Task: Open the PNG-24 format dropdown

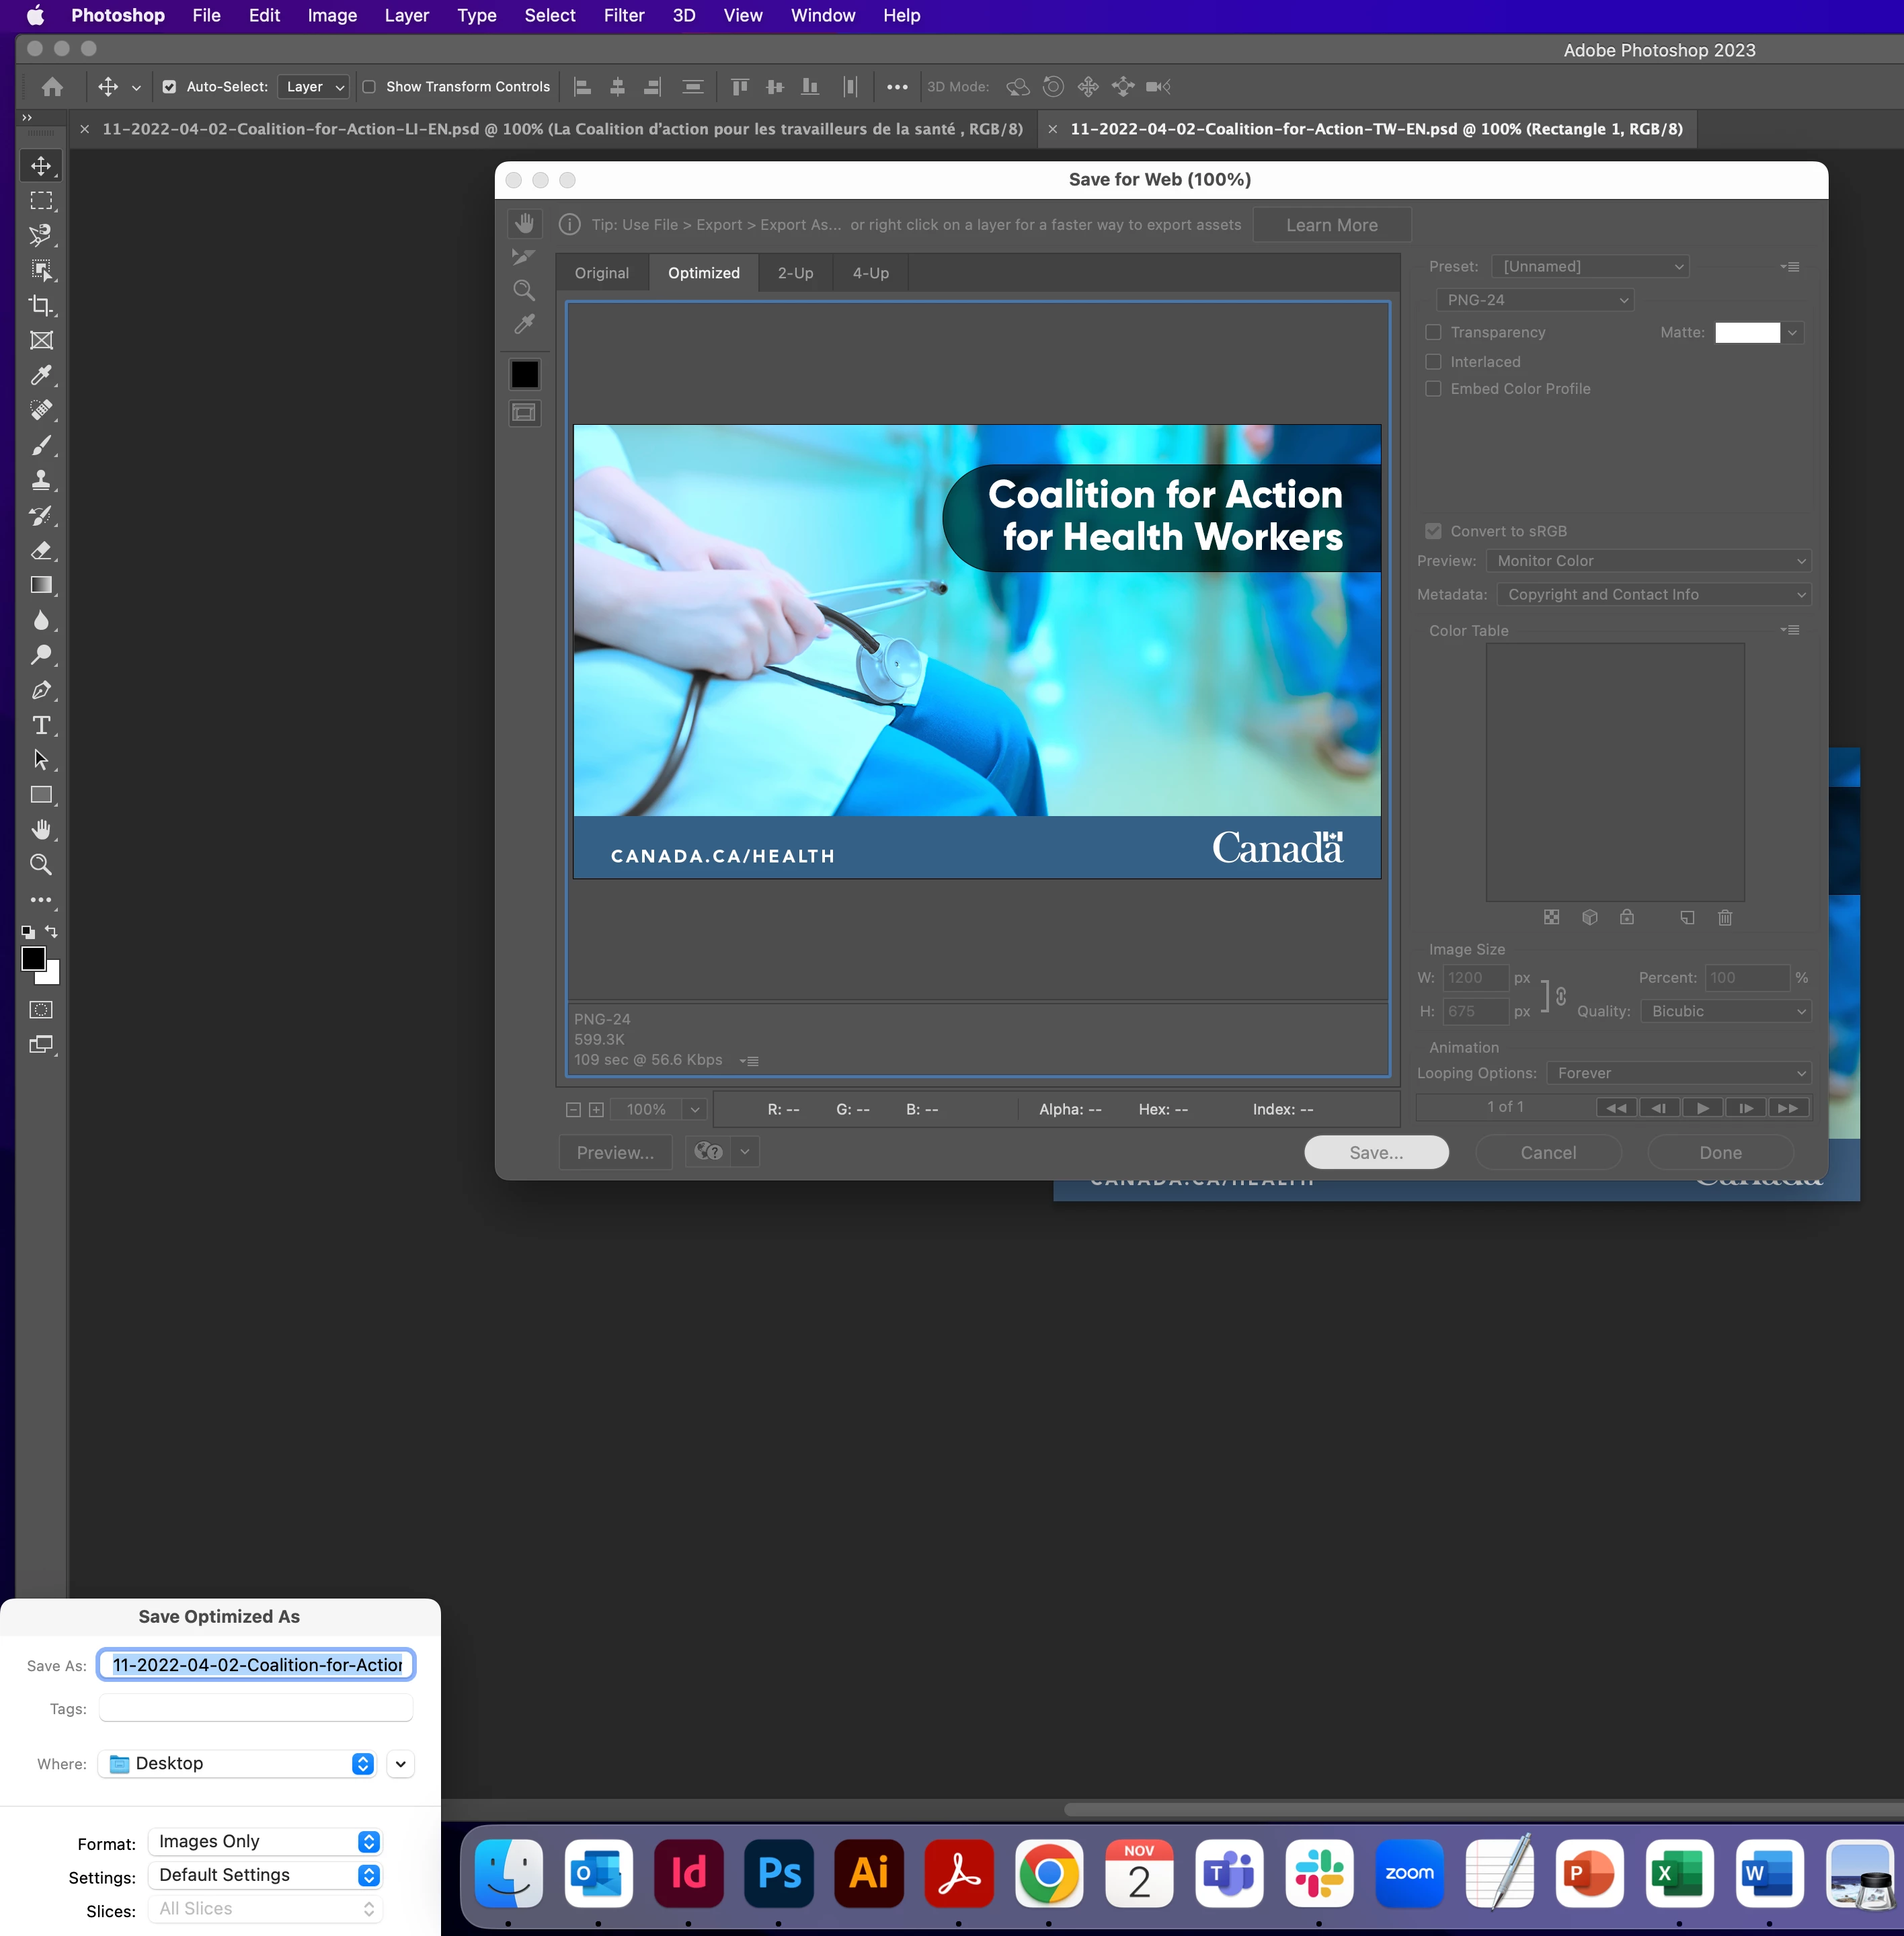Action: point(1534,300)
